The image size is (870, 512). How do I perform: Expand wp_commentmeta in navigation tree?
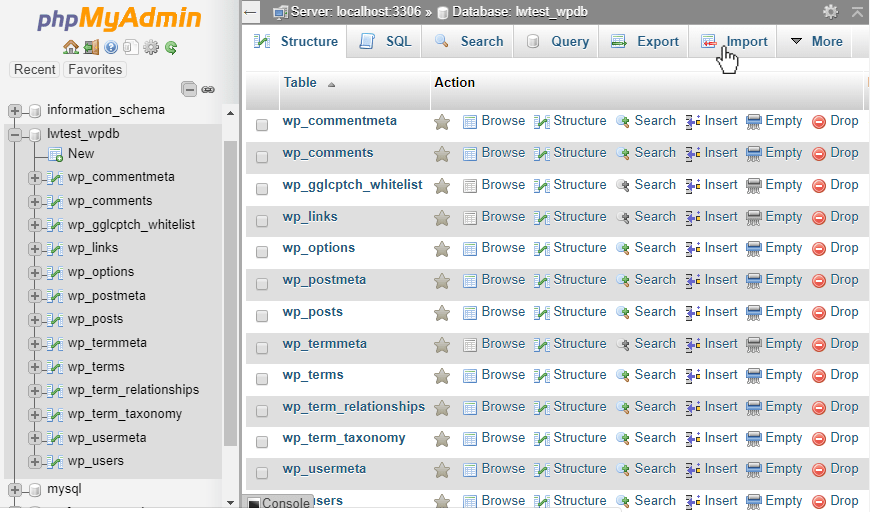tap(35, 178)
